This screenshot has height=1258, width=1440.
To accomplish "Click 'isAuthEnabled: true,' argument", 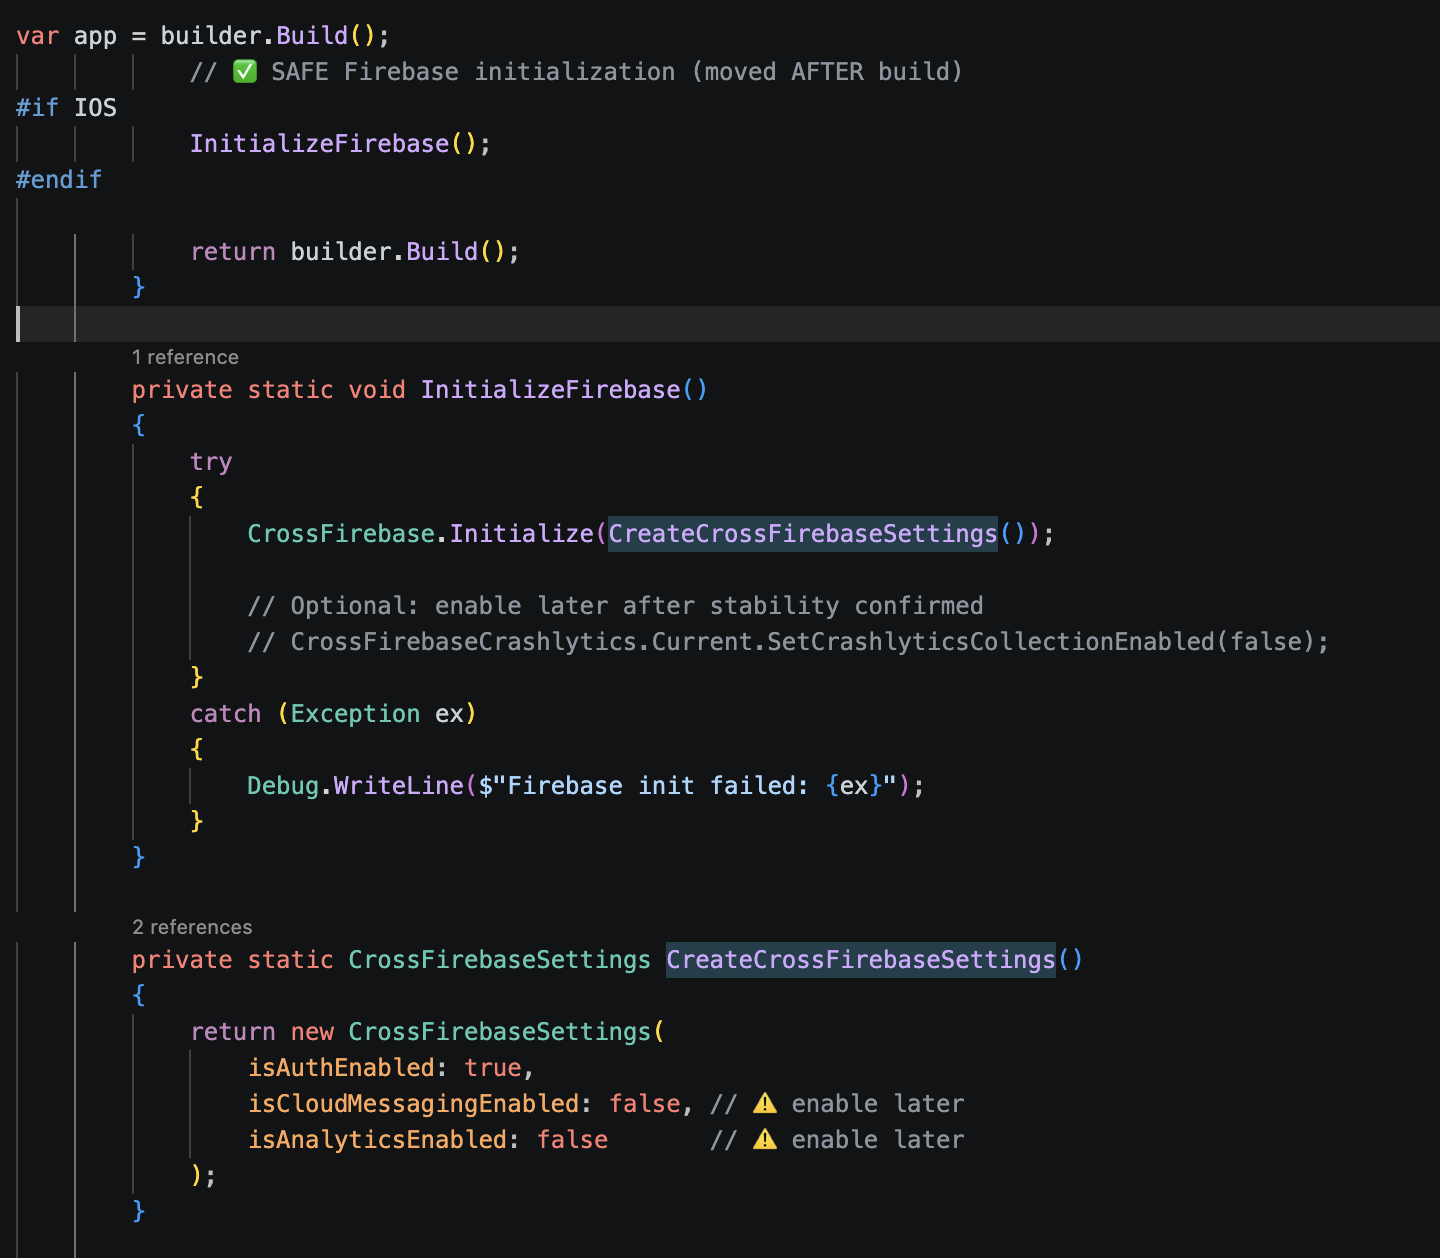I will point(391,1068).
